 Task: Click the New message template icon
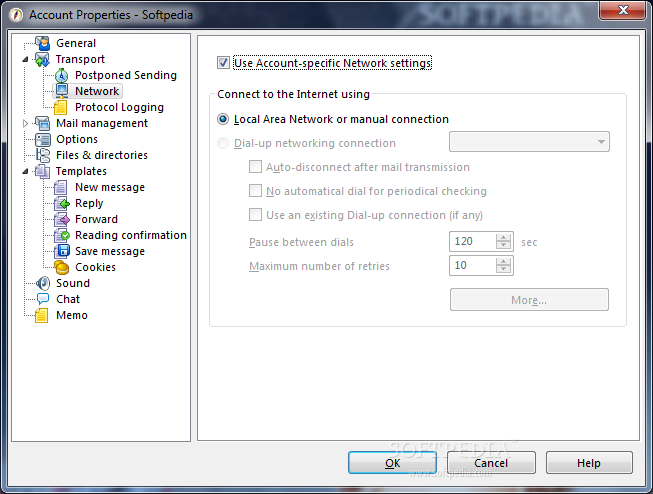point(61,187)
